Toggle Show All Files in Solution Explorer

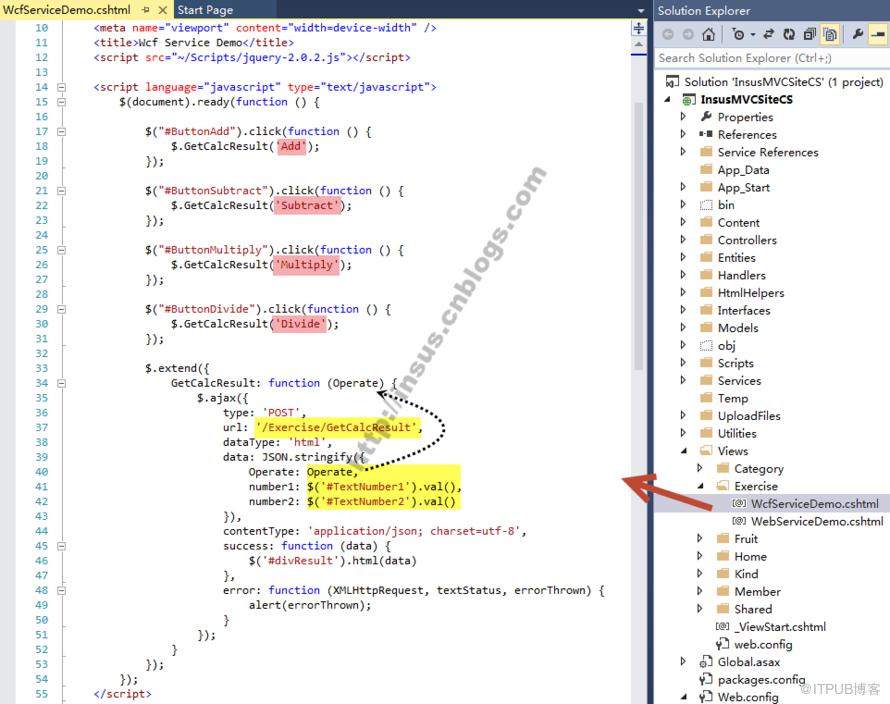[x=830, y=35]
